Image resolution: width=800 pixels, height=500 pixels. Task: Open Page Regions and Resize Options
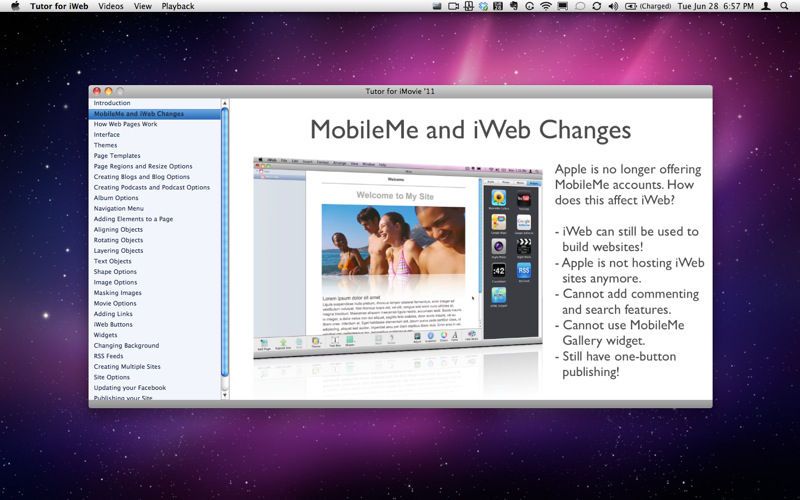click(x=155, y=166)
